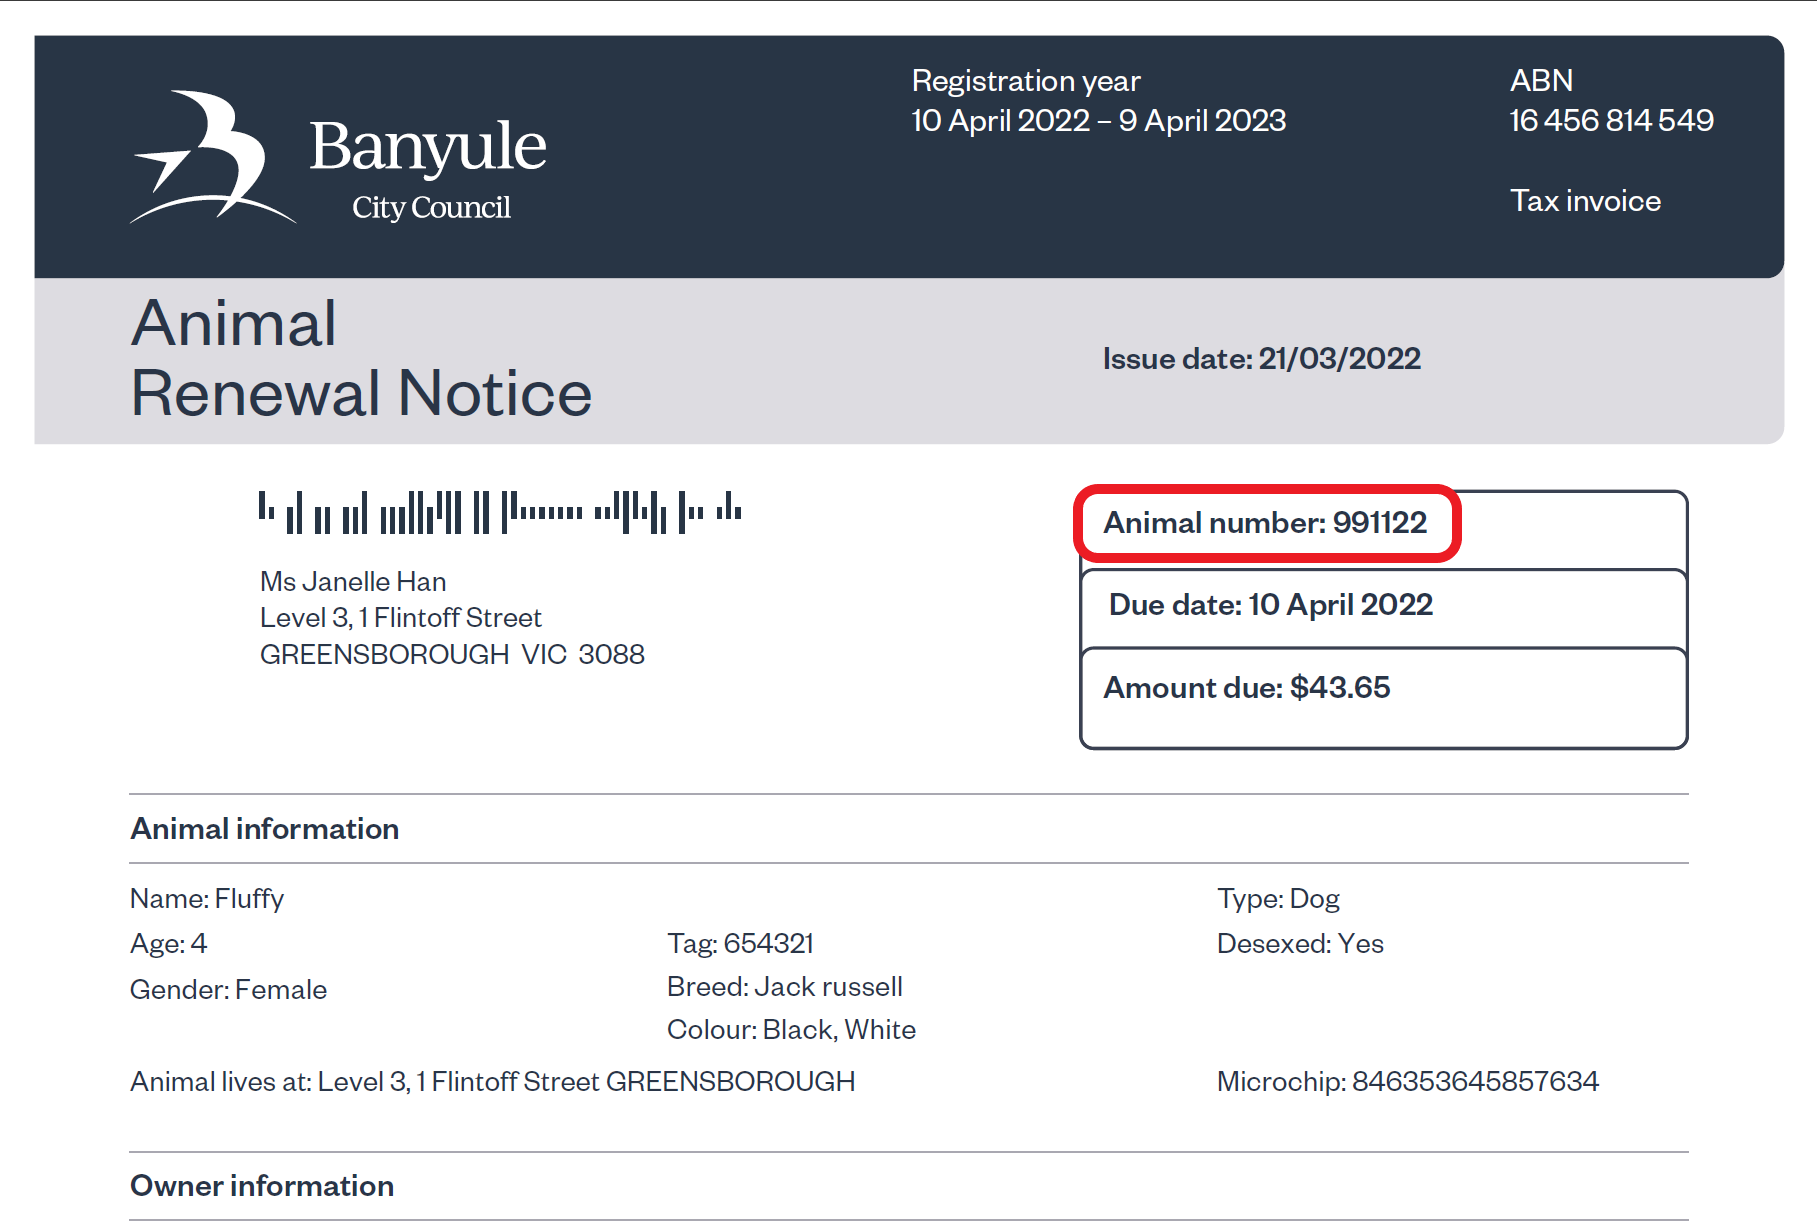
Task: Click the "Tax invoice" text
Action: point(1585,201)
